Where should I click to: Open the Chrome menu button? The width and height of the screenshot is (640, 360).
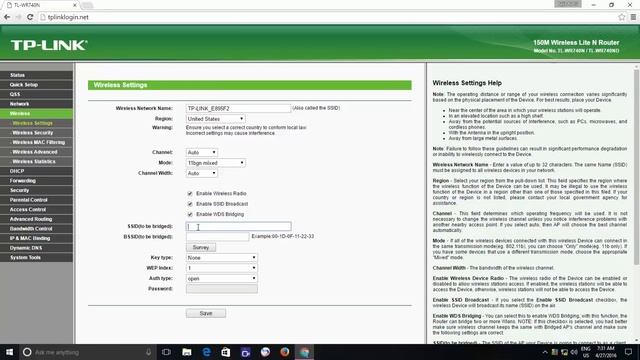[x=633, y=17]
